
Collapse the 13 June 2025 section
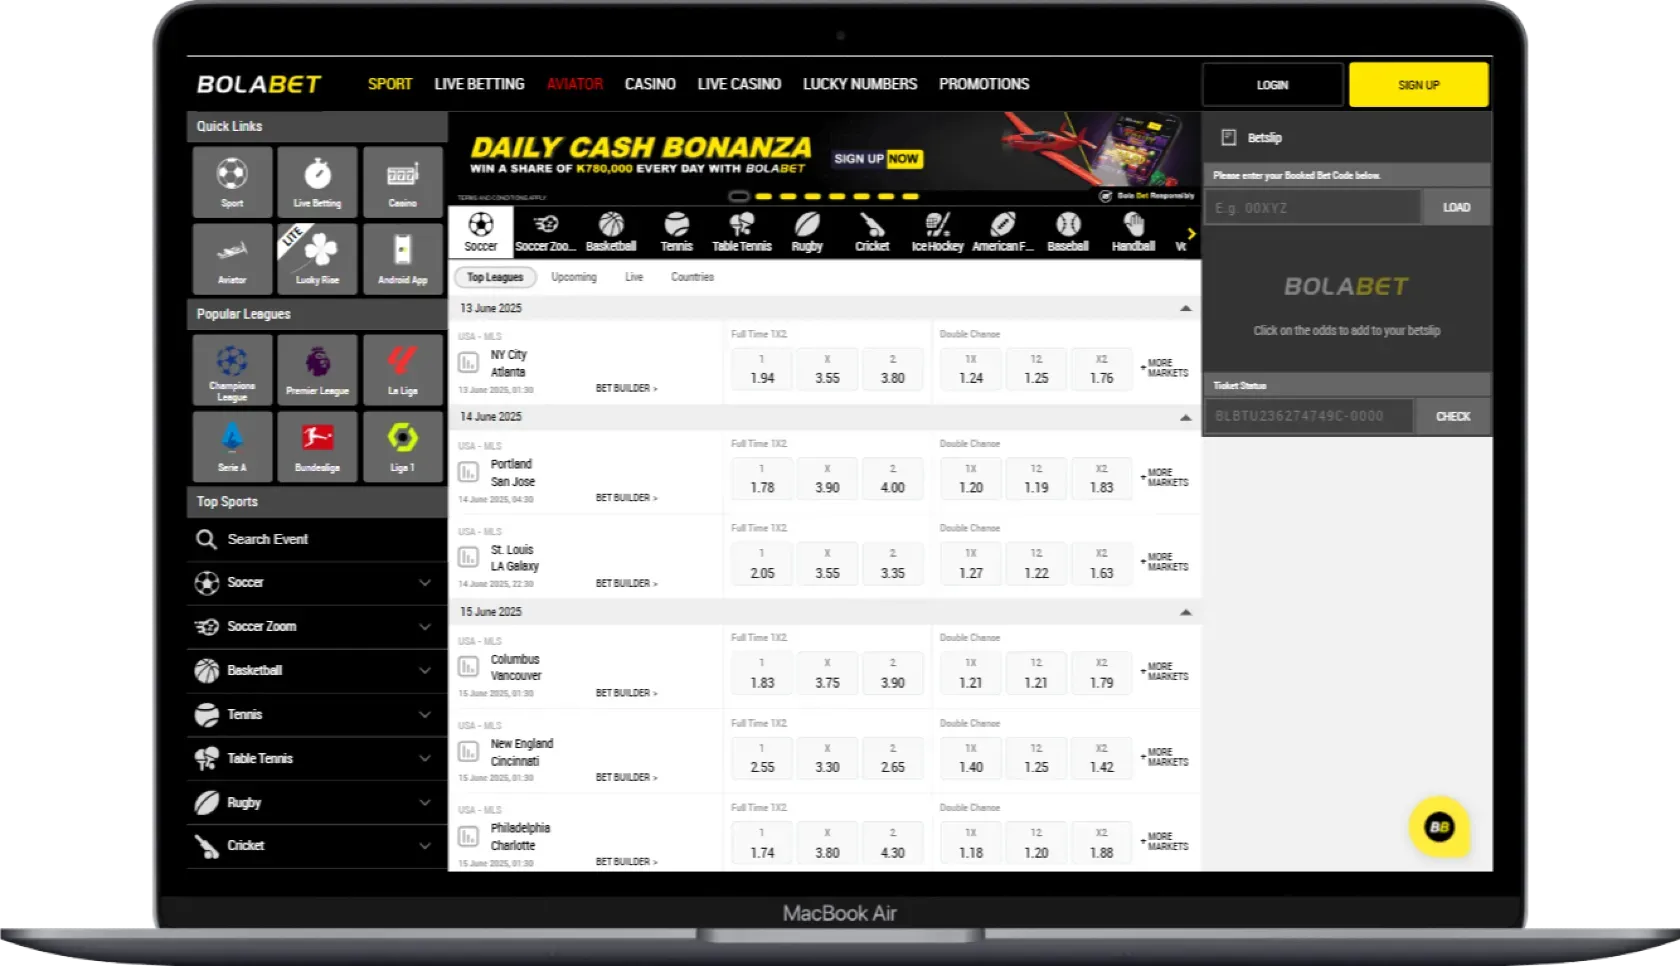coord(1186,308)
